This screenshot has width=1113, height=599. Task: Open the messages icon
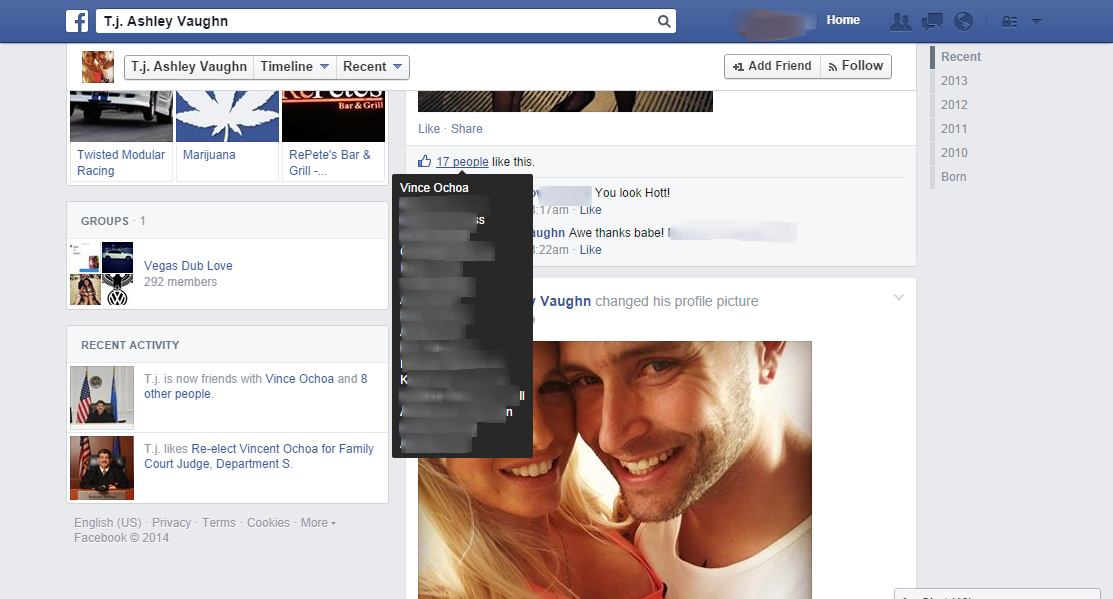tap(932, 21)
